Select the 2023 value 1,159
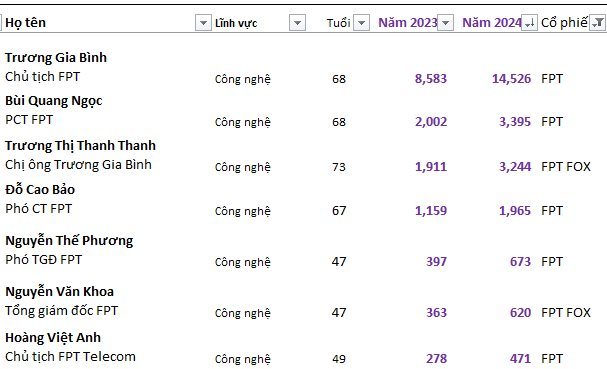The height and width of the screenshot is (369, 607). pyautogui.click(x=431, y=211)
